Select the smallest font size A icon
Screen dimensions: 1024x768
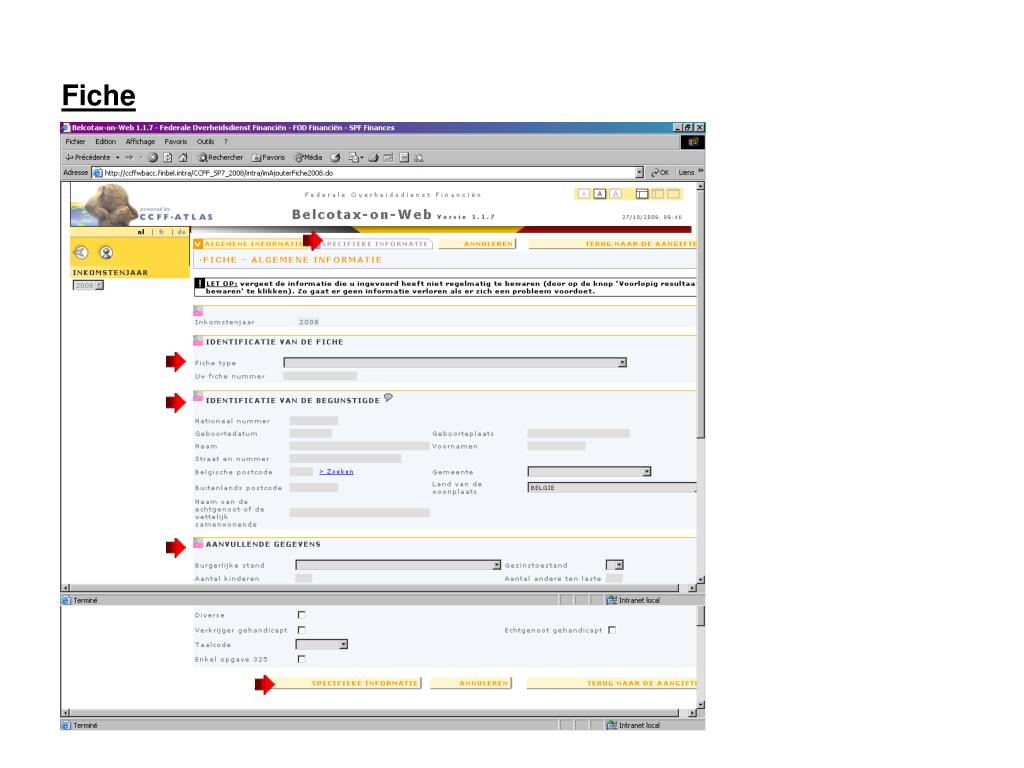(584, 194)
